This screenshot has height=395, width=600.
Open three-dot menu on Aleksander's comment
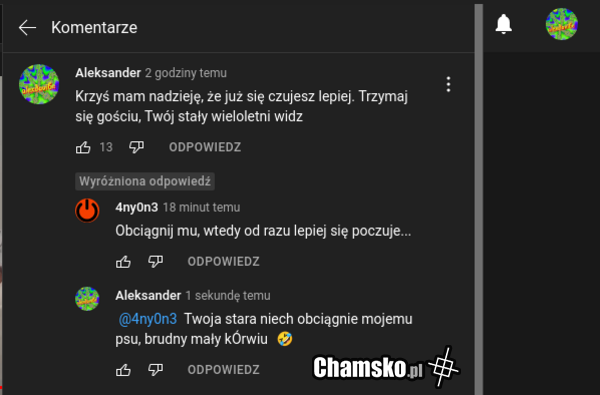448,84
